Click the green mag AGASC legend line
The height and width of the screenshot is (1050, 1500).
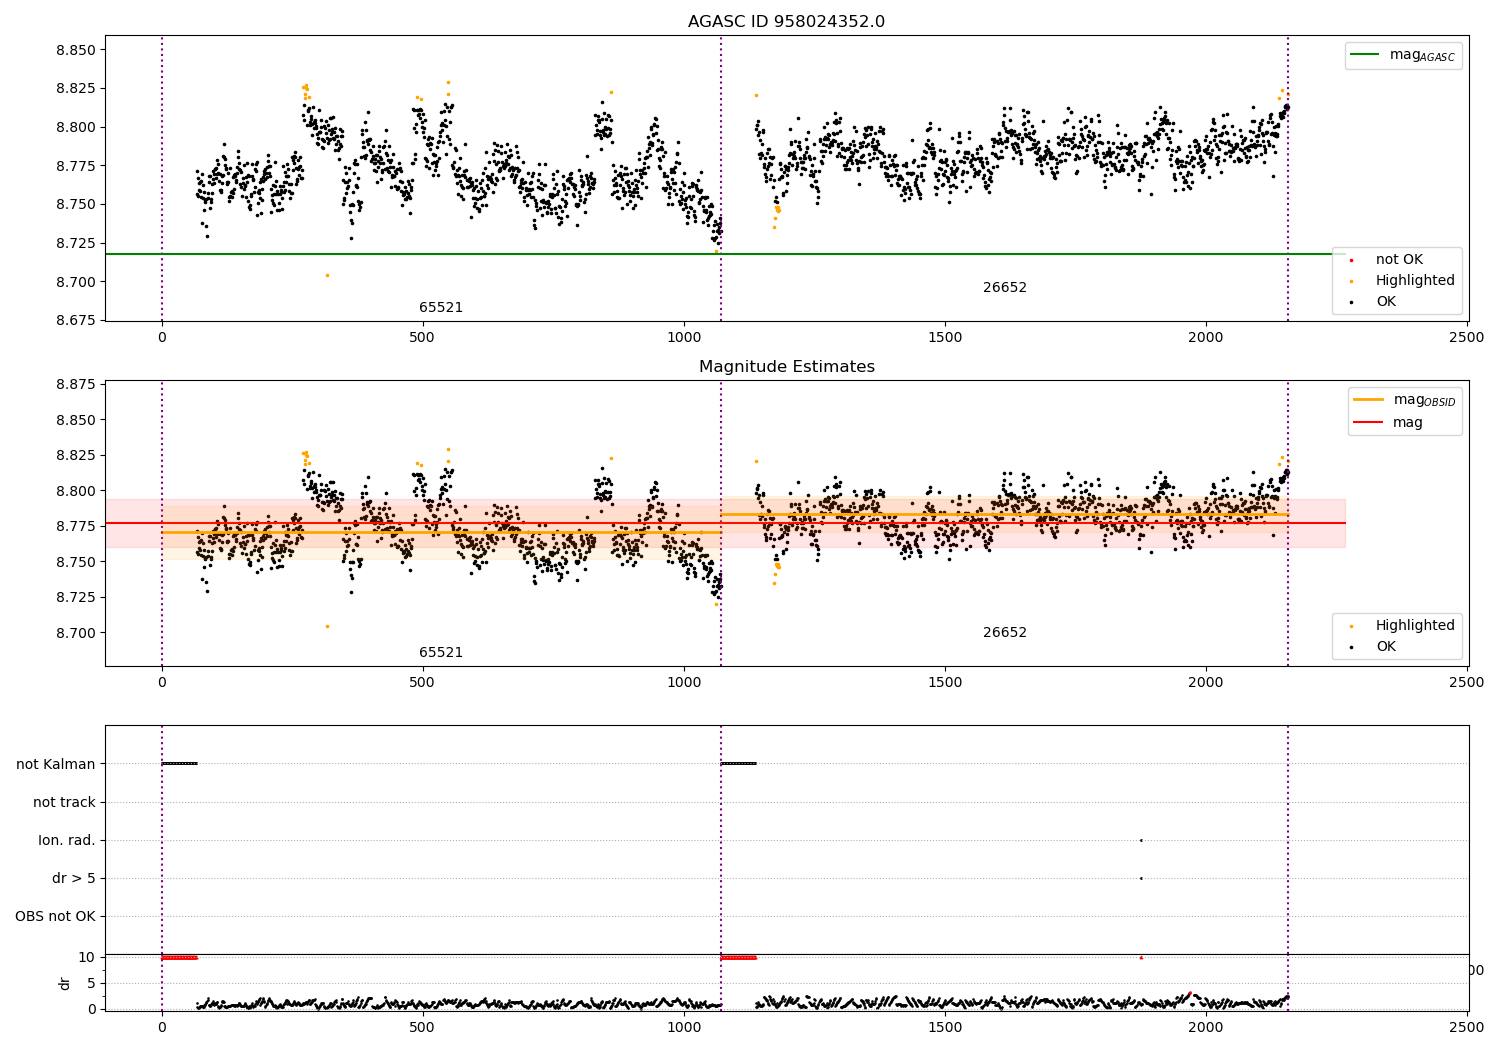[x=1365, y=55]
